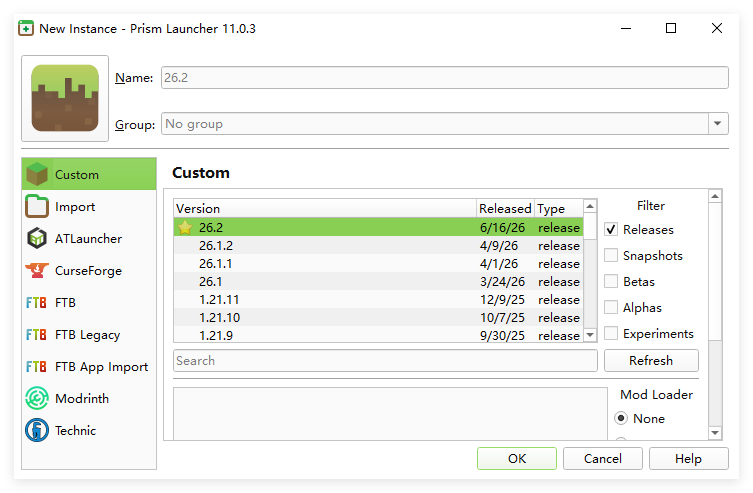Click the Import folder icon
This screenshot has height=493, width=753.
tap(37, 206)
